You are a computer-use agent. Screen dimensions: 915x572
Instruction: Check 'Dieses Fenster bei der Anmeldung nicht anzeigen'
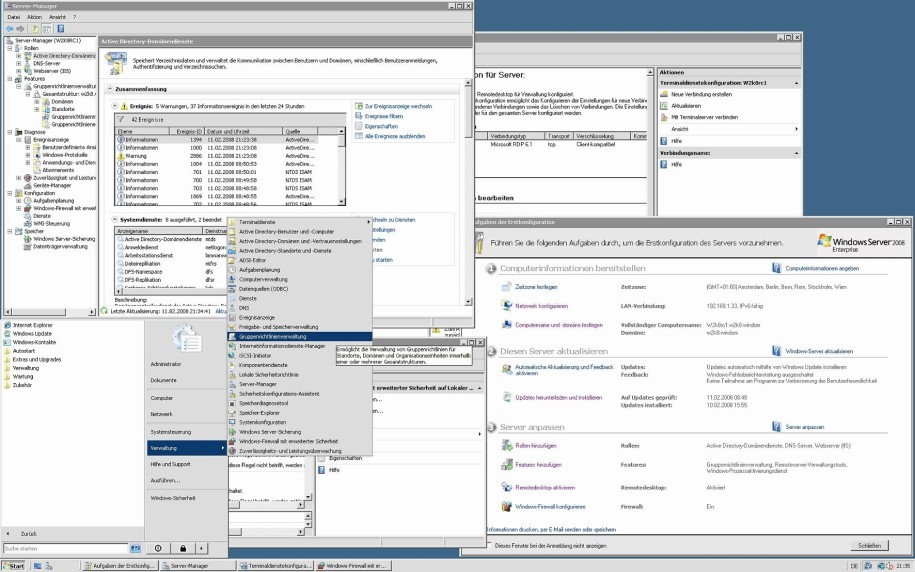(490, 546)
